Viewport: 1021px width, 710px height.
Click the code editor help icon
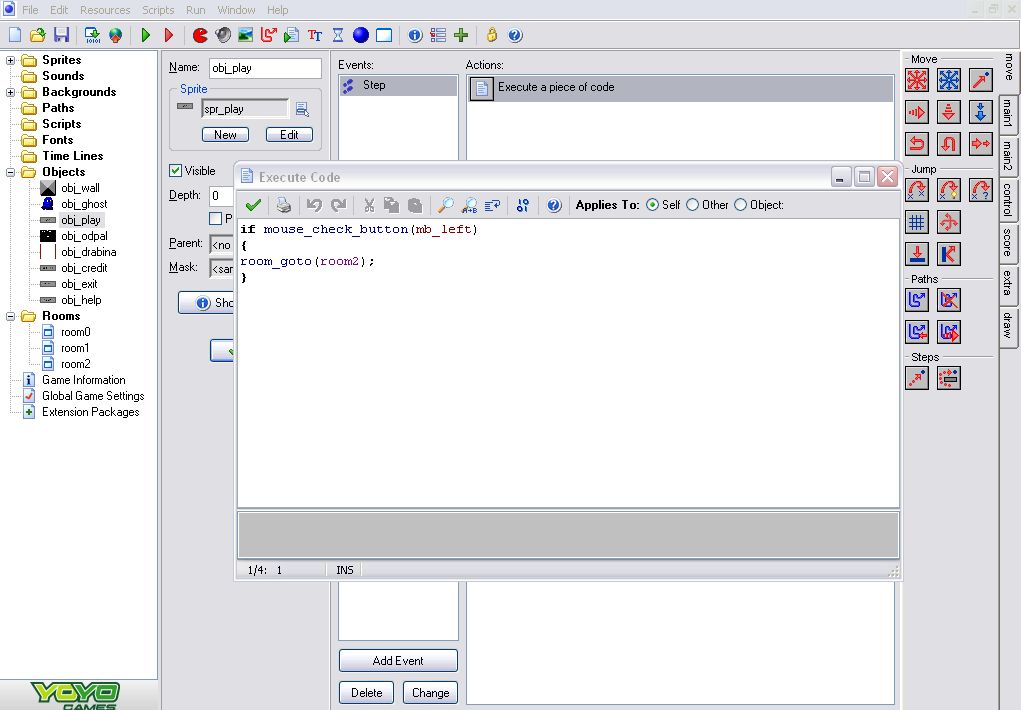553,205
